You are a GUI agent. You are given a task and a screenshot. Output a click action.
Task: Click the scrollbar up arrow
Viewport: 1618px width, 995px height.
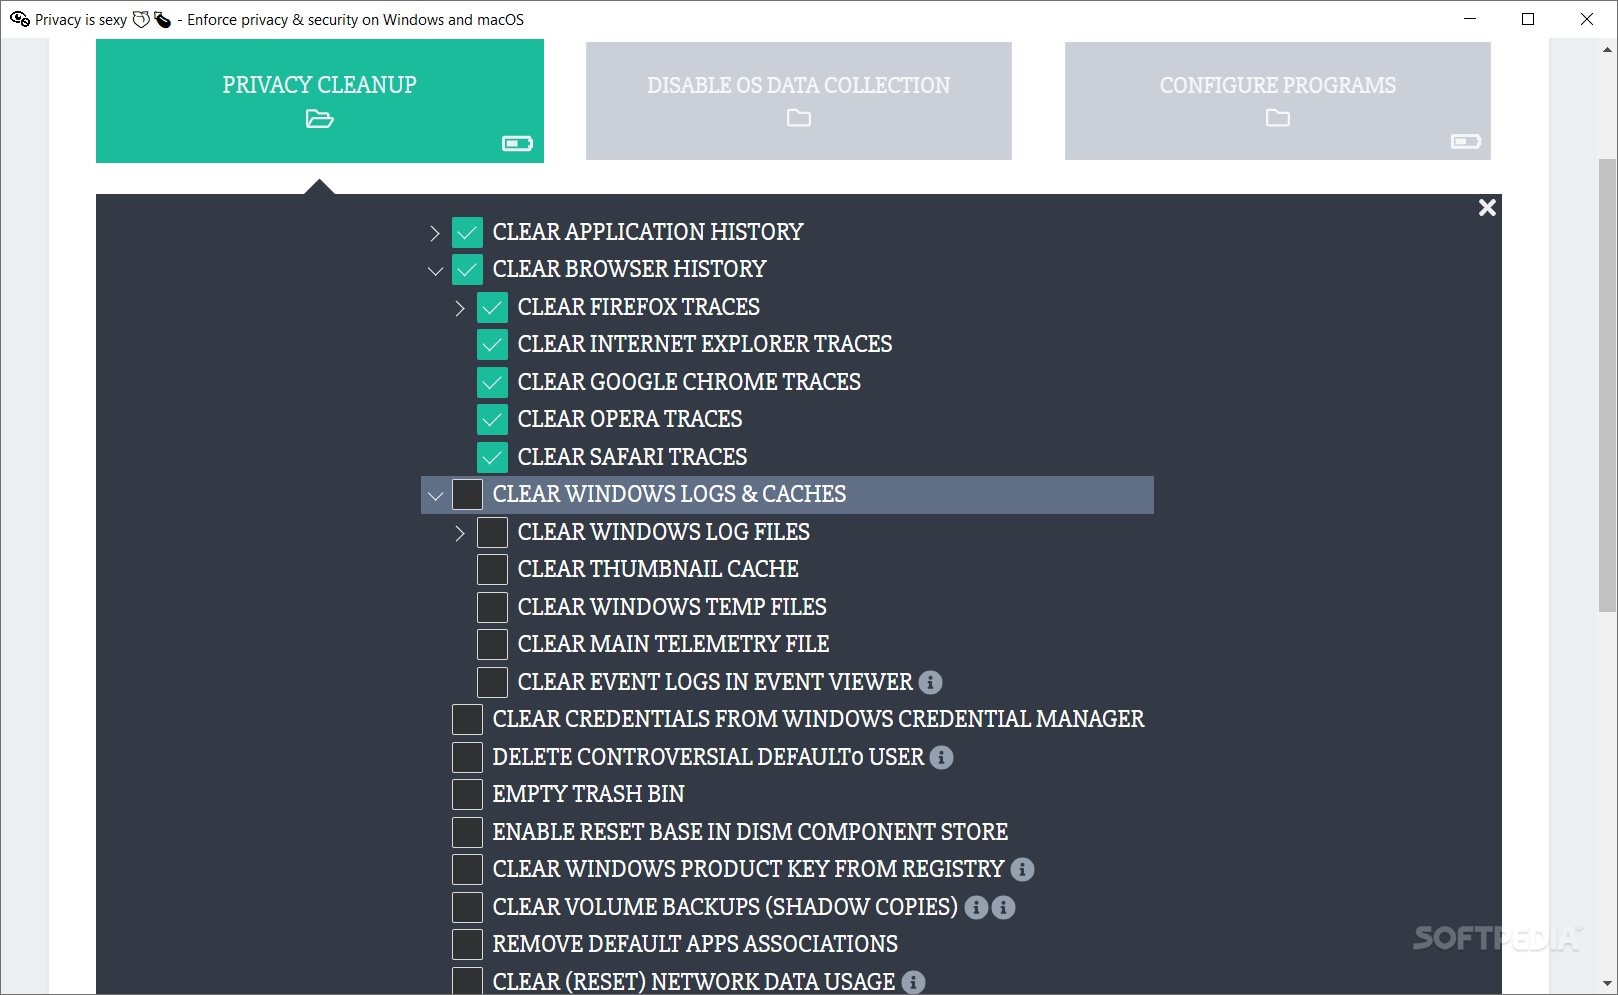point(1607,48)
